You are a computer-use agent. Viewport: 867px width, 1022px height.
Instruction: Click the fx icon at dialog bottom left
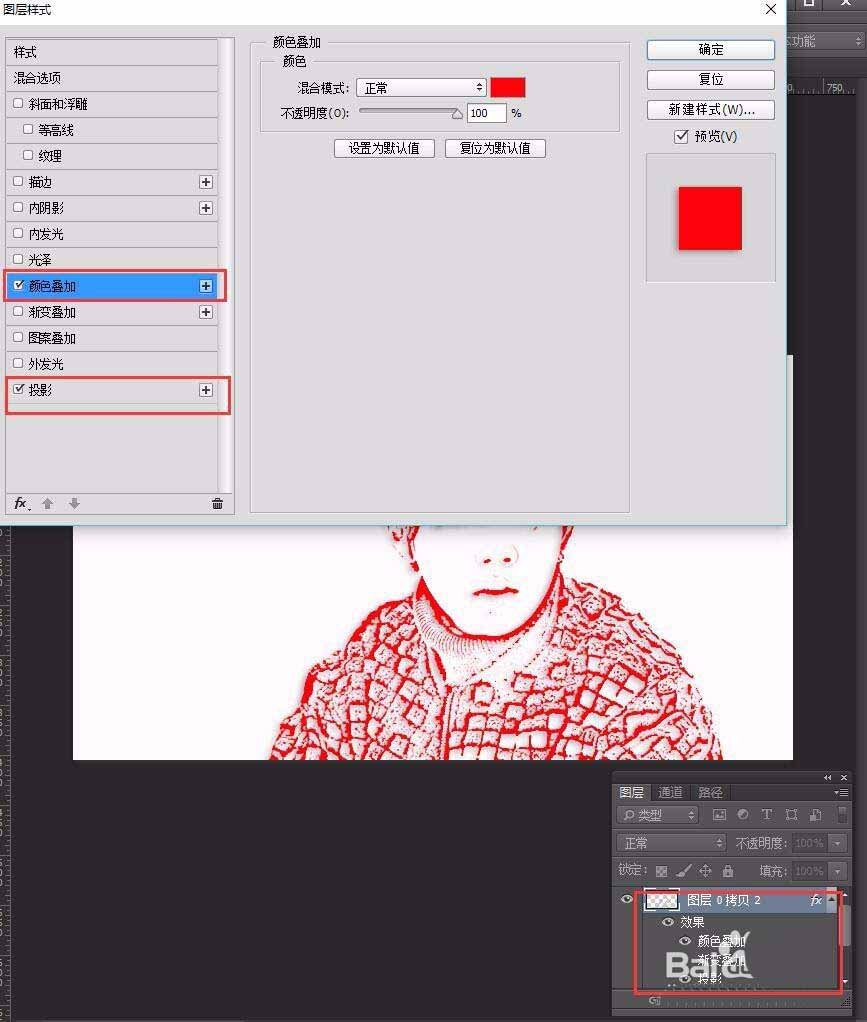click(20, 503)
